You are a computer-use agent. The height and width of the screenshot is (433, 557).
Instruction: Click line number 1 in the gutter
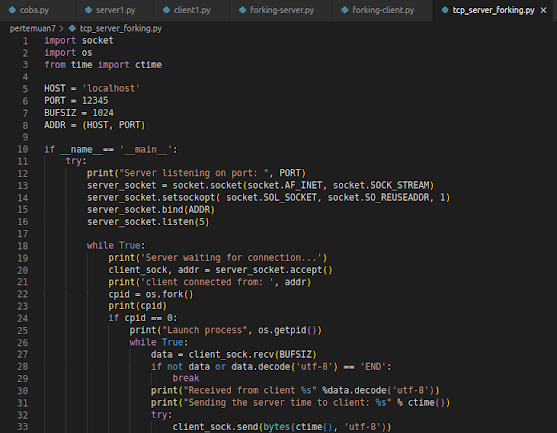pos(25,41)
